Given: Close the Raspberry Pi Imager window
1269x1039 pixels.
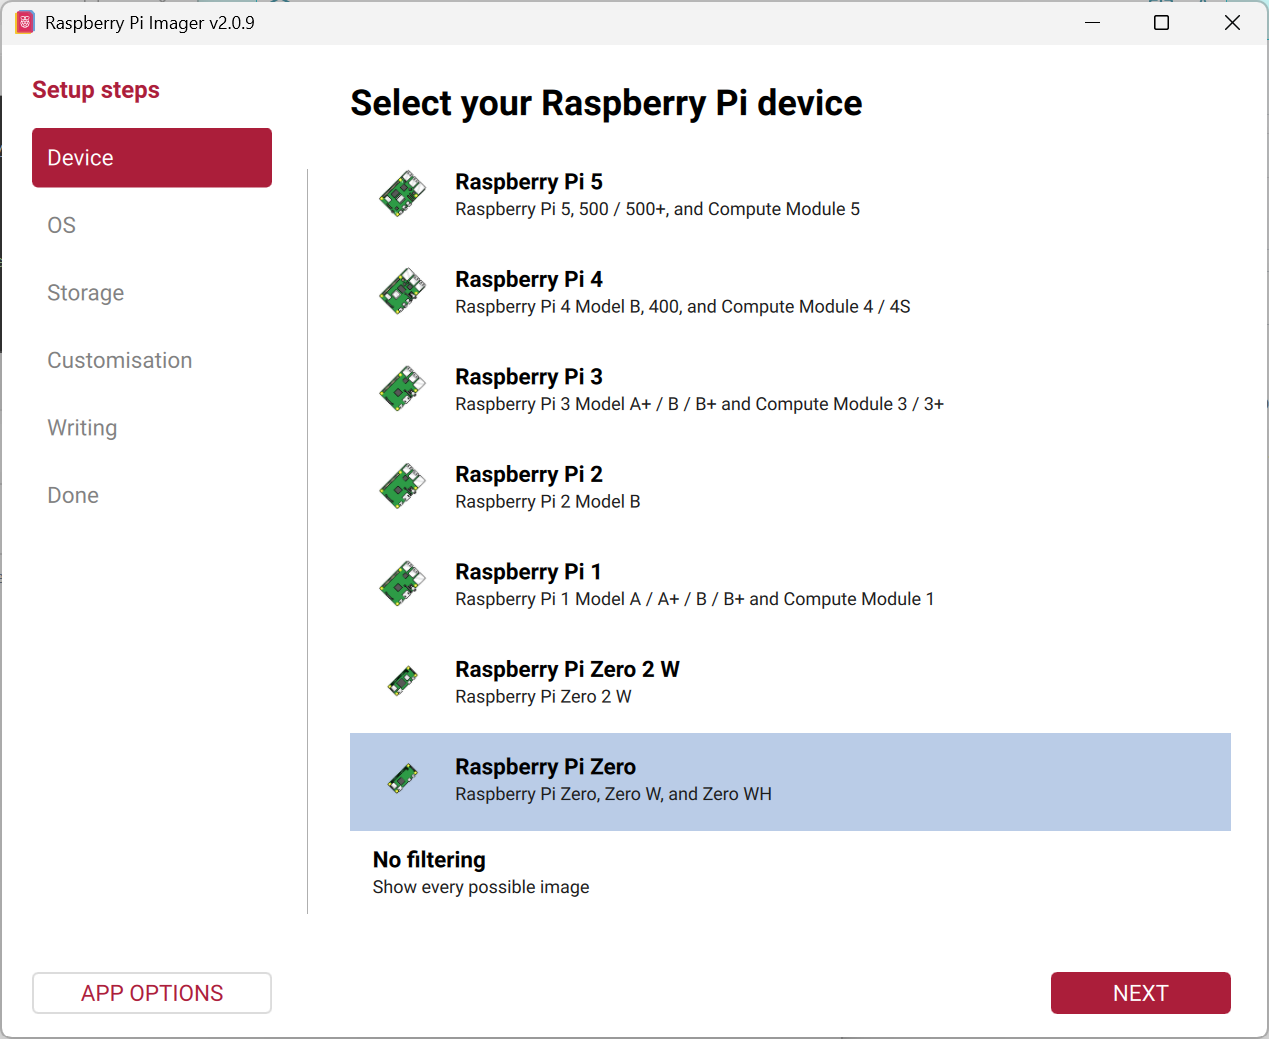Looking at the screenshot, I should point(1232,22).
